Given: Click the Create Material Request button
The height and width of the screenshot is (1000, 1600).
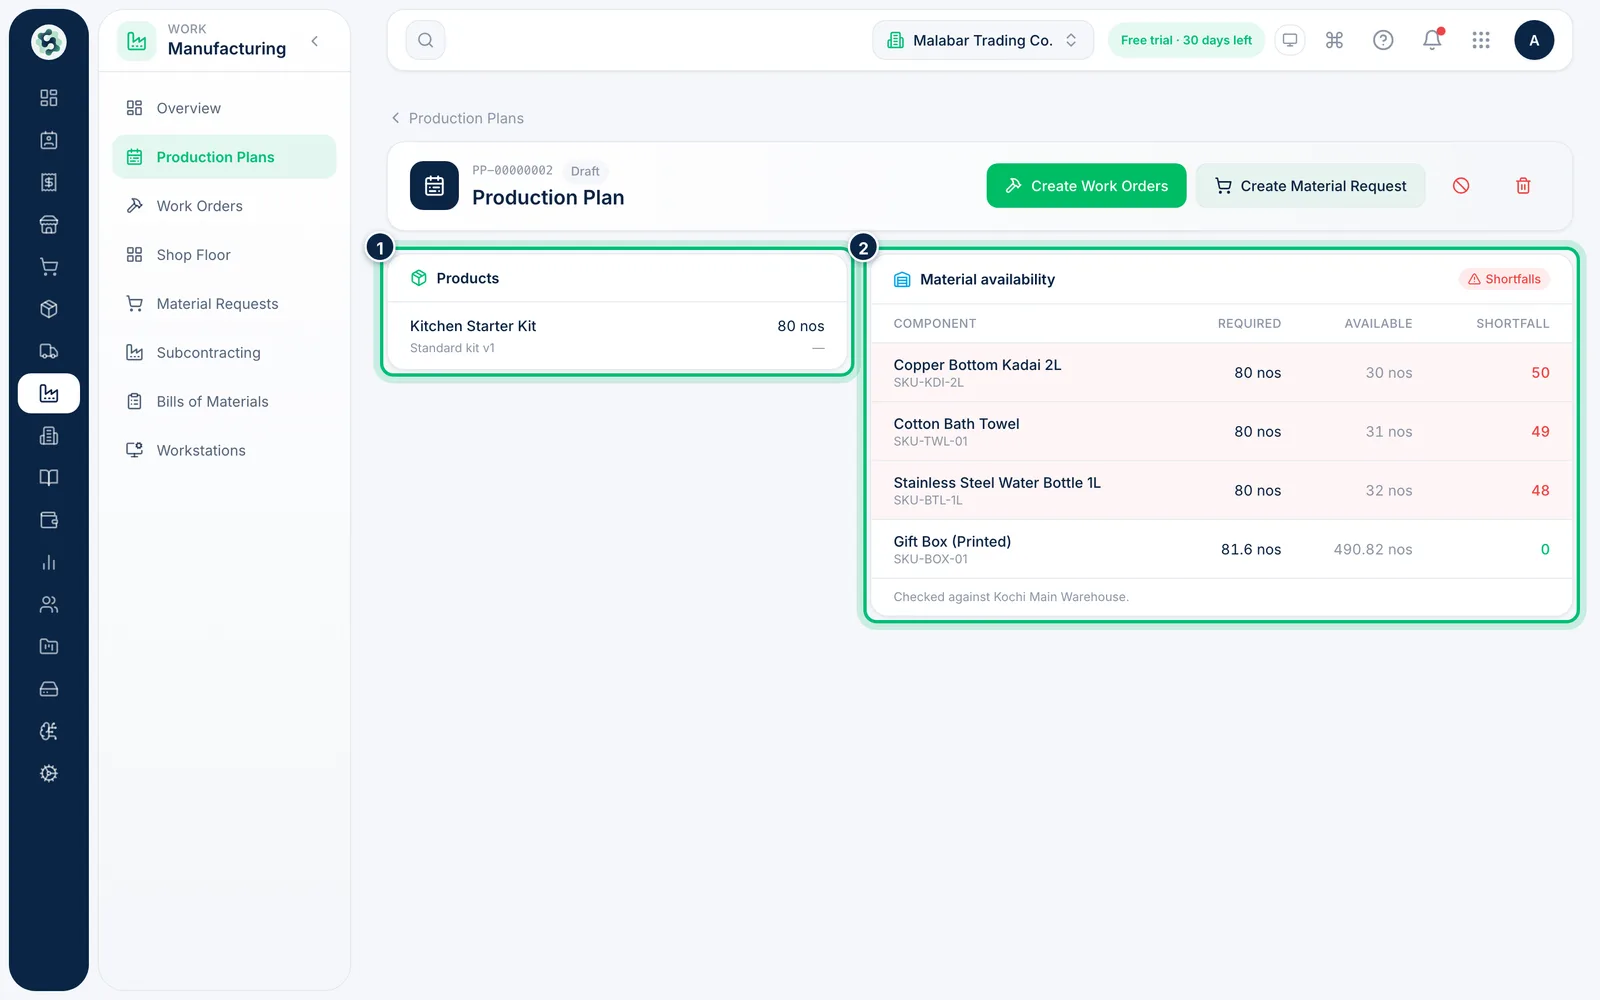Looking at the screenshot, I should [x=1310, y=186].
